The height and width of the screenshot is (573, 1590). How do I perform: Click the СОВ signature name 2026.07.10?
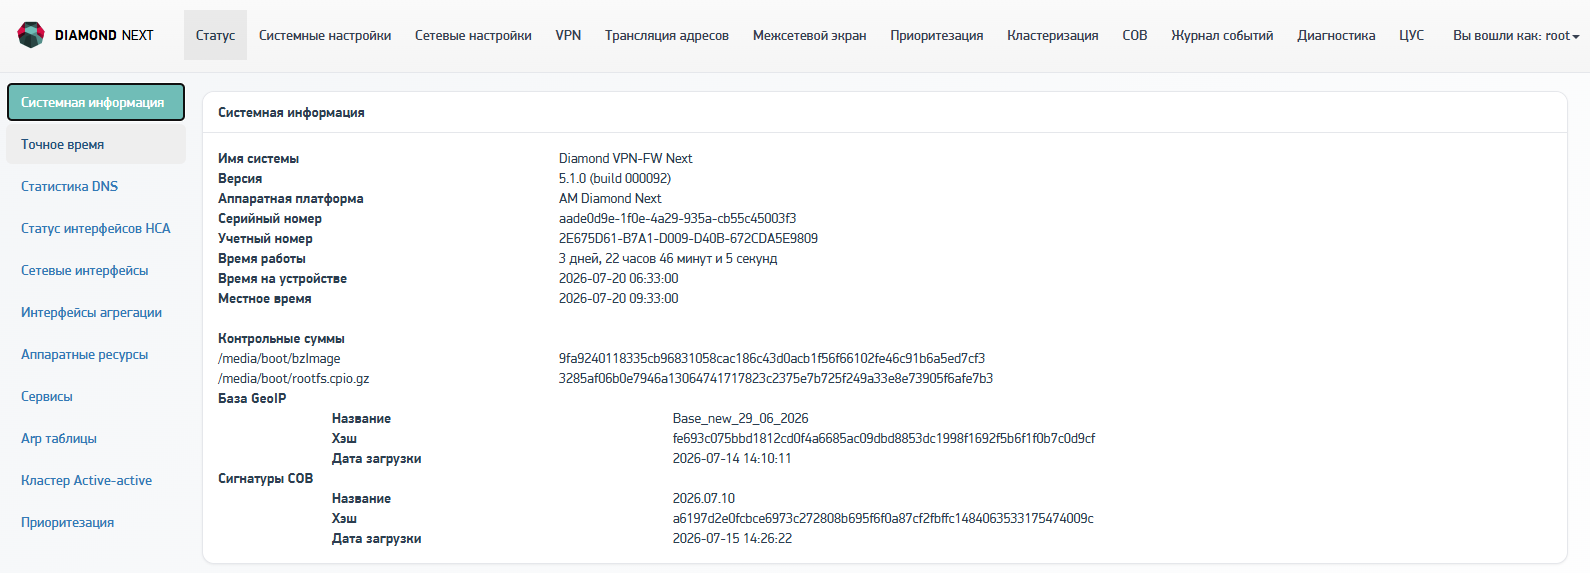pos(704,498)
